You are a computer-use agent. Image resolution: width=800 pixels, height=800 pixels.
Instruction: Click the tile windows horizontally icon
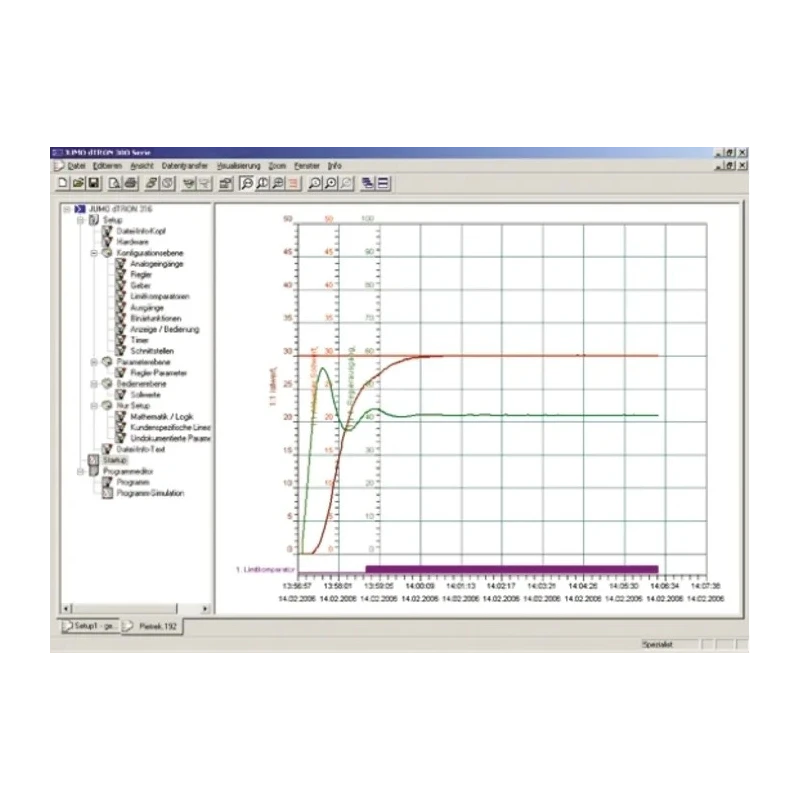(383, 183)
